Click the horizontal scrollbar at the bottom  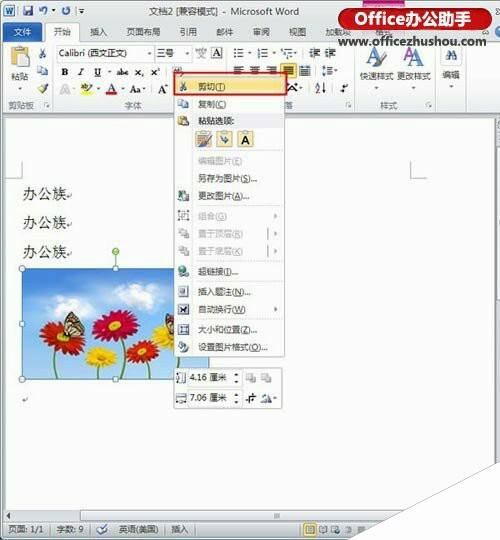tap(241, 516)
